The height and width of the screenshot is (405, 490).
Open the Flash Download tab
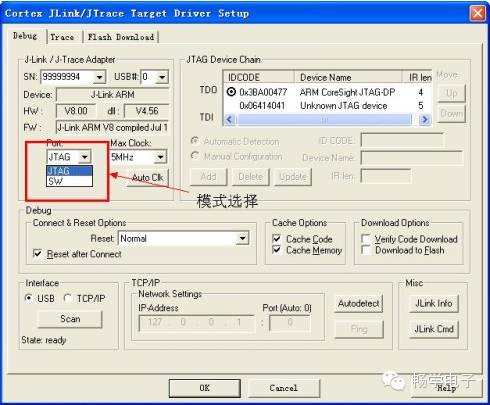pos(121,37)
